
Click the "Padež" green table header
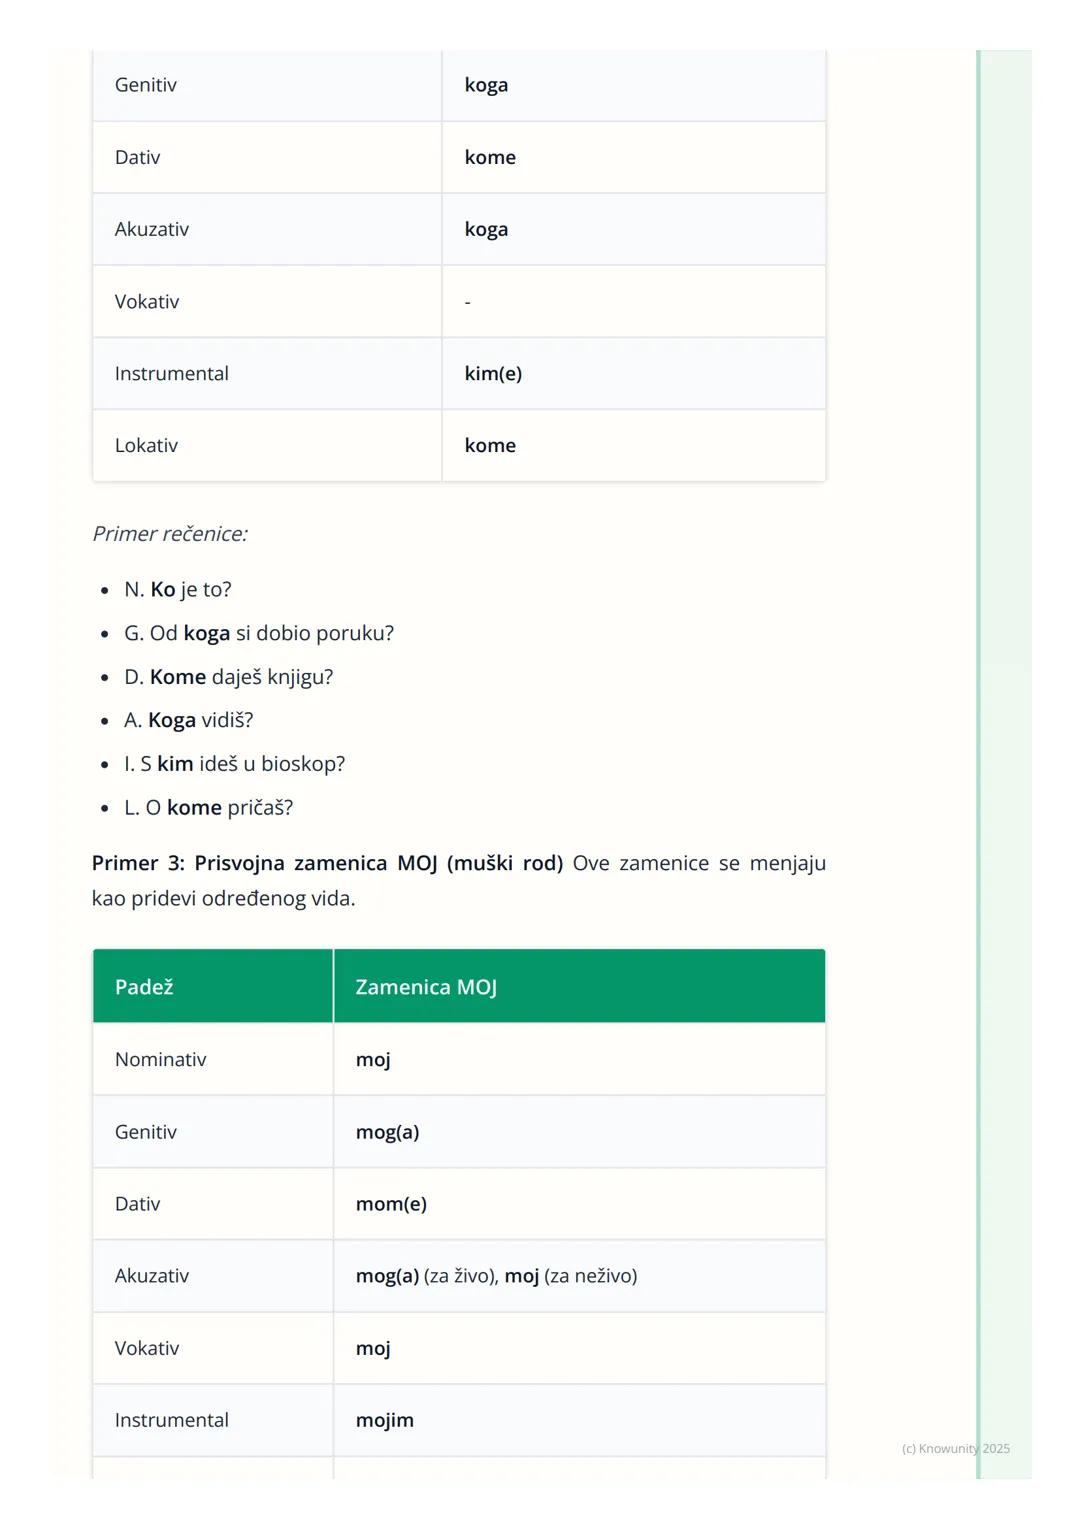[x=144, y=987]
